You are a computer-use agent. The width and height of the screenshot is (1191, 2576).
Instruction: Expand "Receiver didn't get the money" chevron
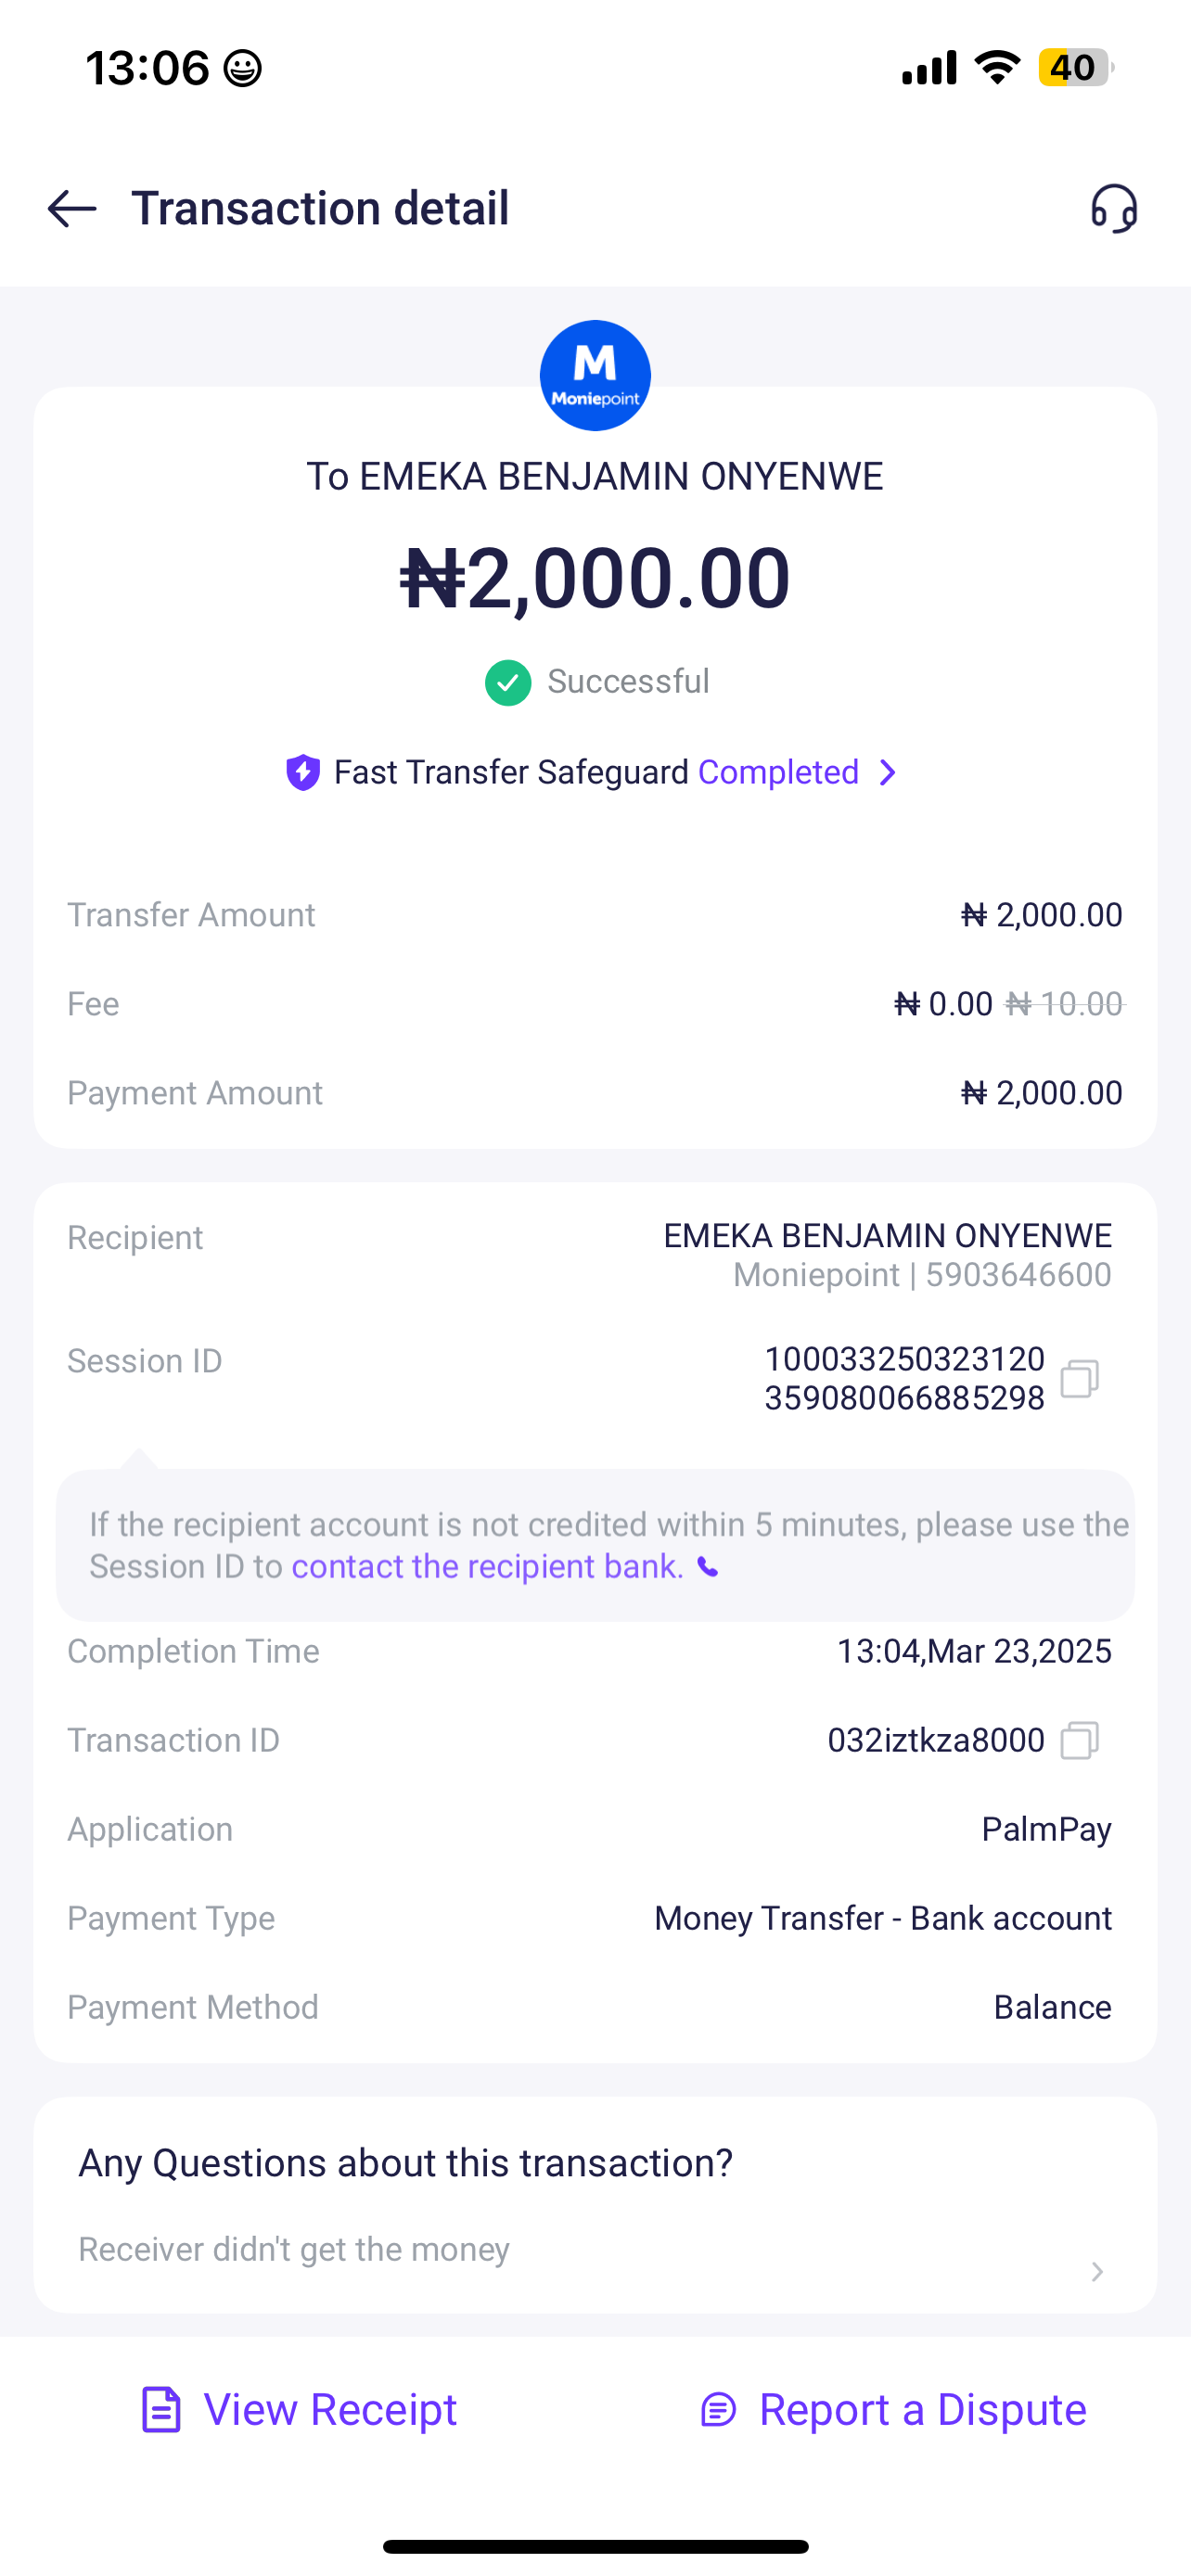click(x=1097, y=2272)
